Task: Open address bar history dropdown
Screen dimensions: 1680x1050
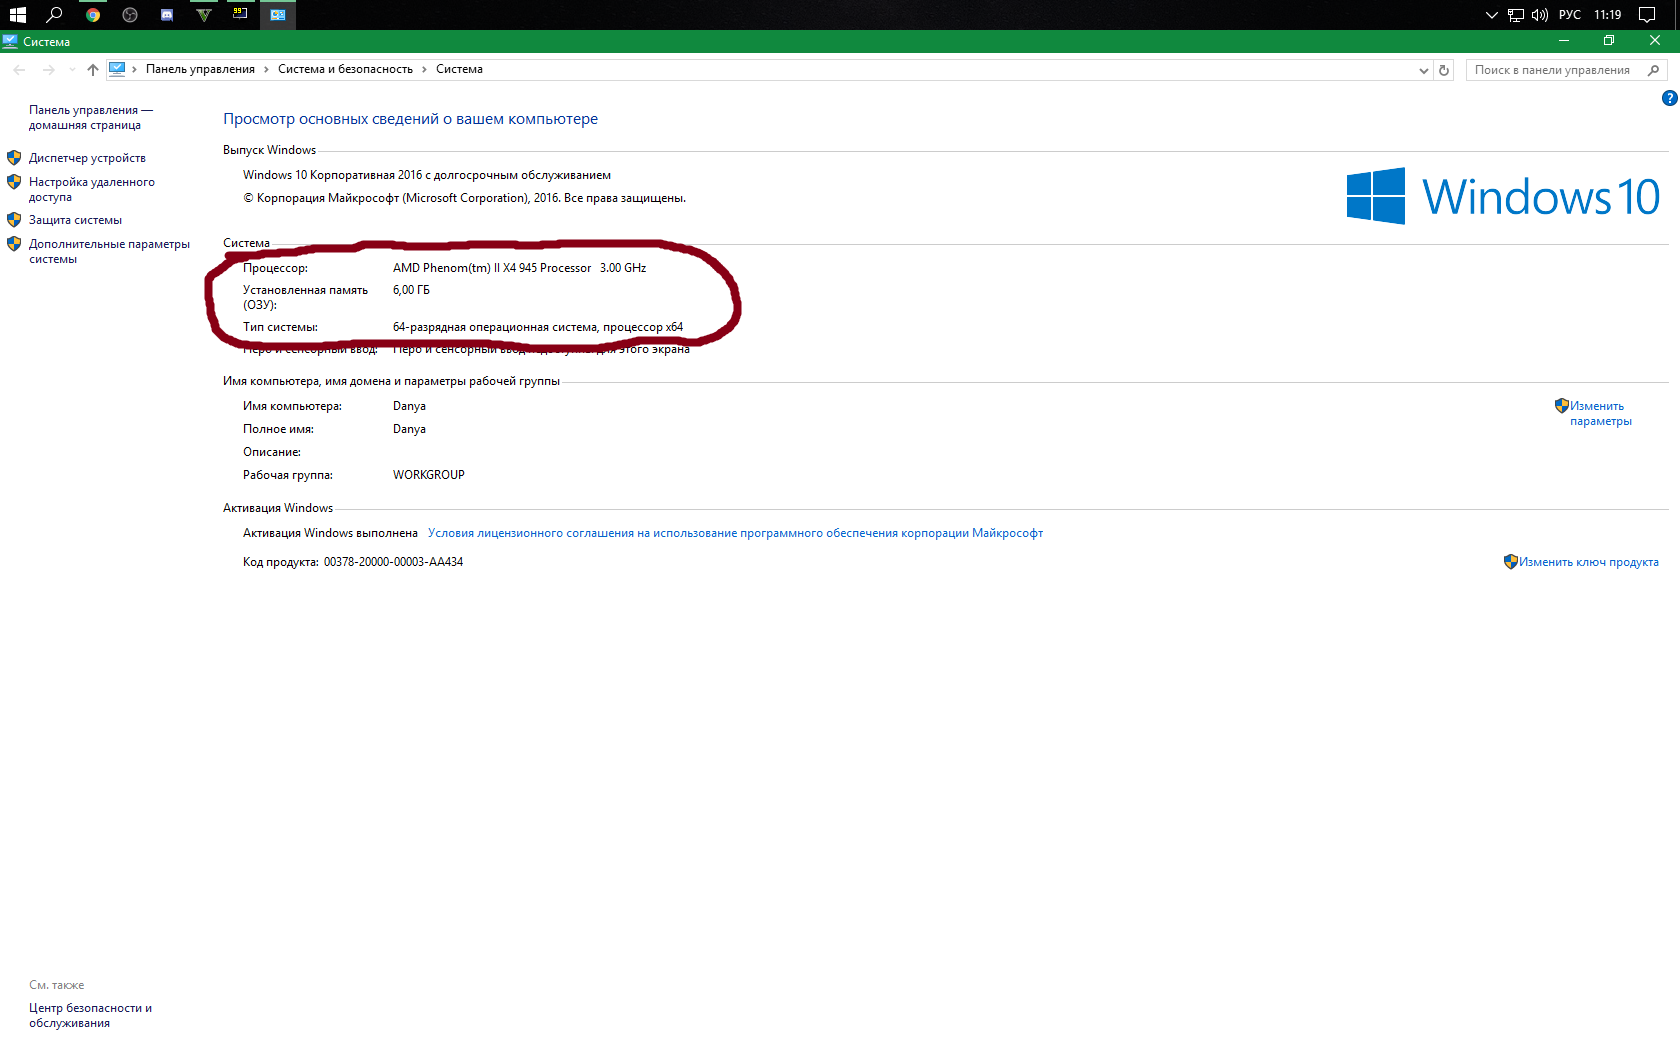Action: [x=1424, y=70]
